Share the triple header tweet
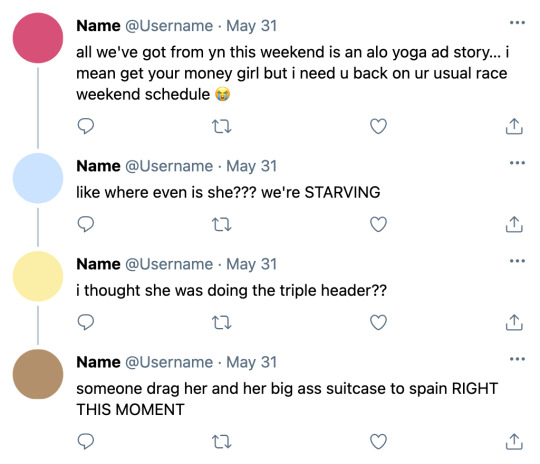 pyautogui.click(x=514, y=322)
